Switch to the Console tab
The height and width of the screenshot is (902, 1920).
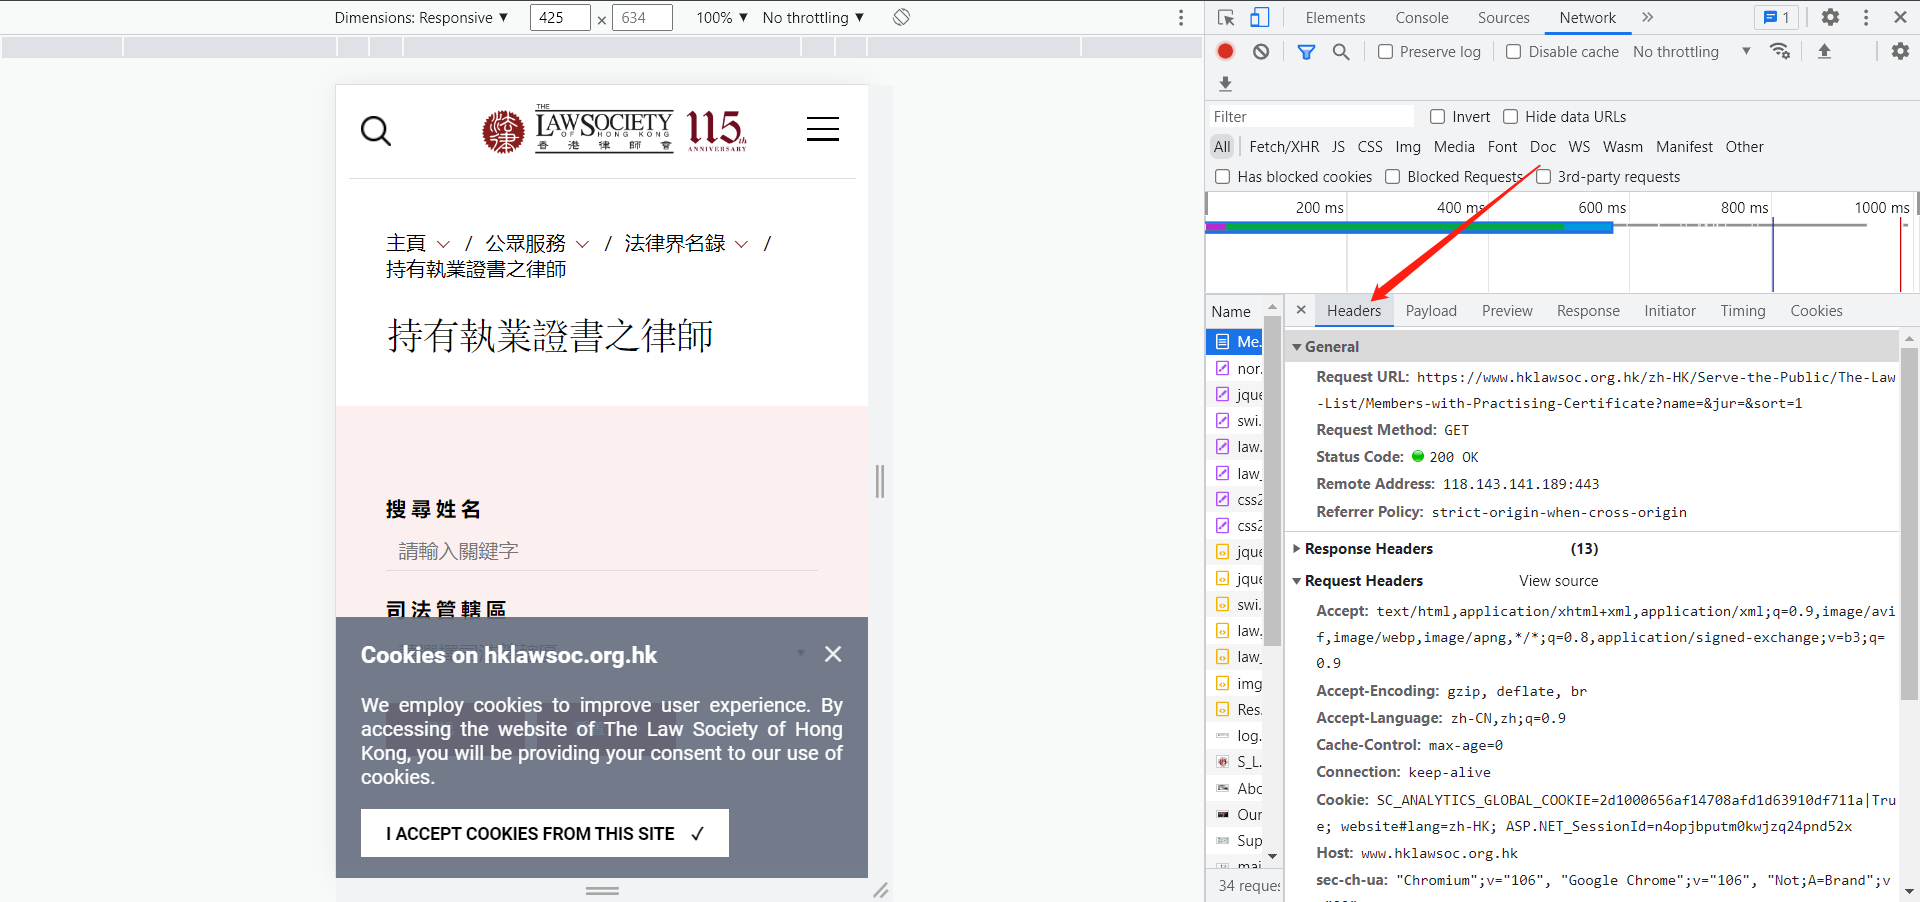1422,17
